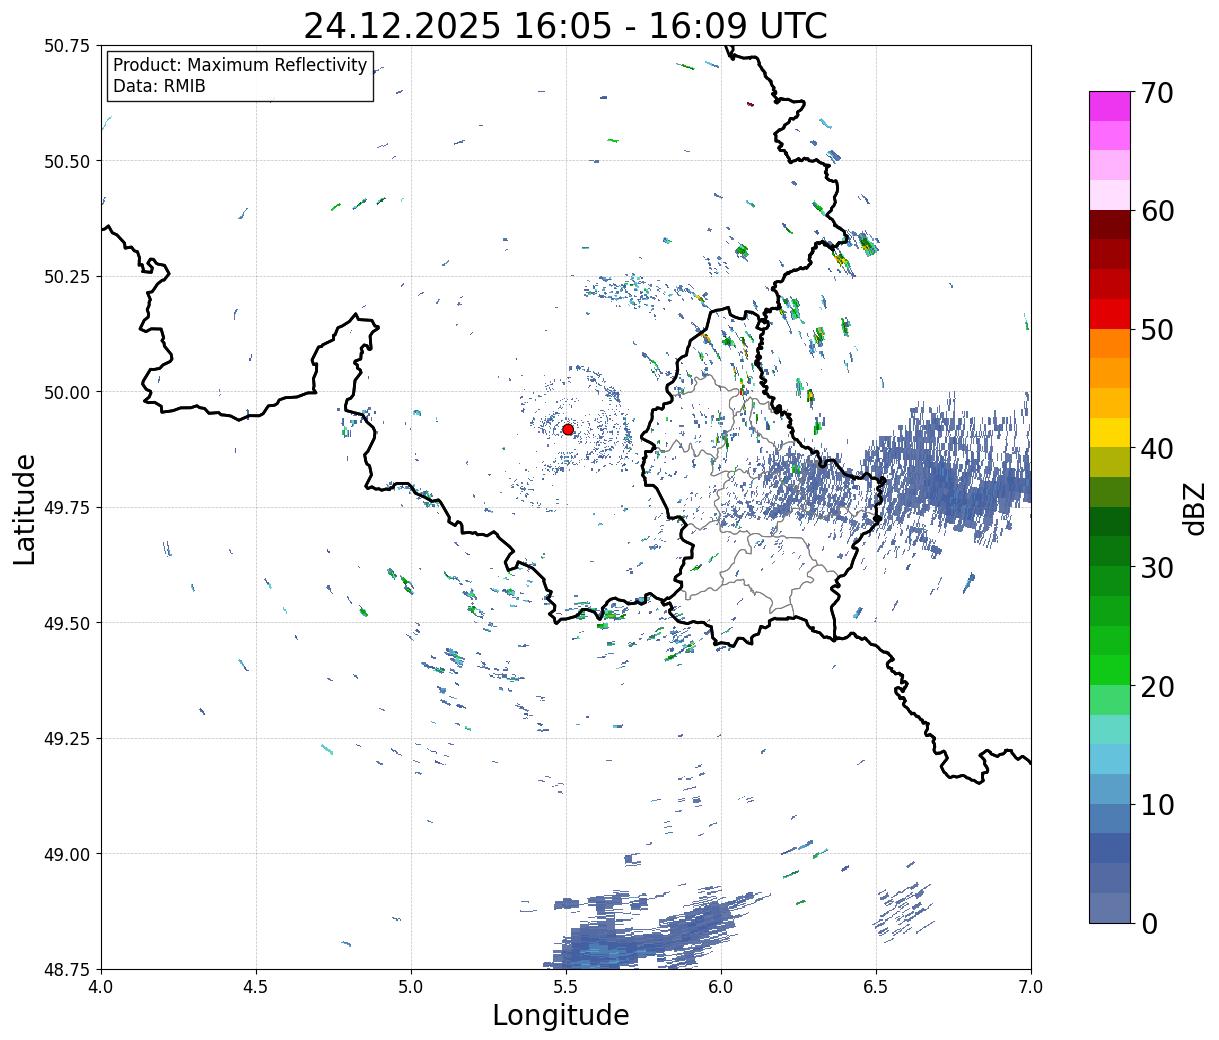Click longitude tick label 6.0

pos(721,987)
